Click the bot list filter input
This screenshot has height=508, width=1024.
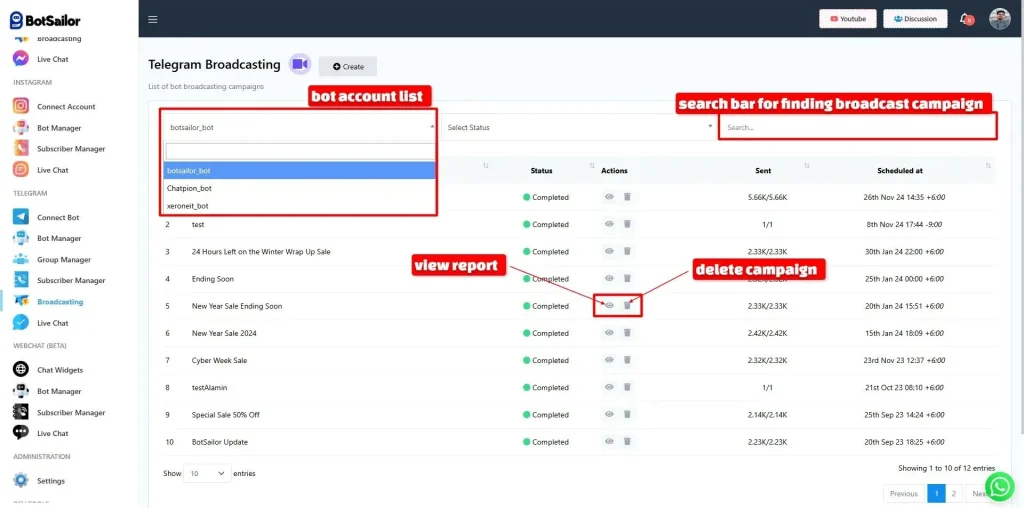[300, 151]
